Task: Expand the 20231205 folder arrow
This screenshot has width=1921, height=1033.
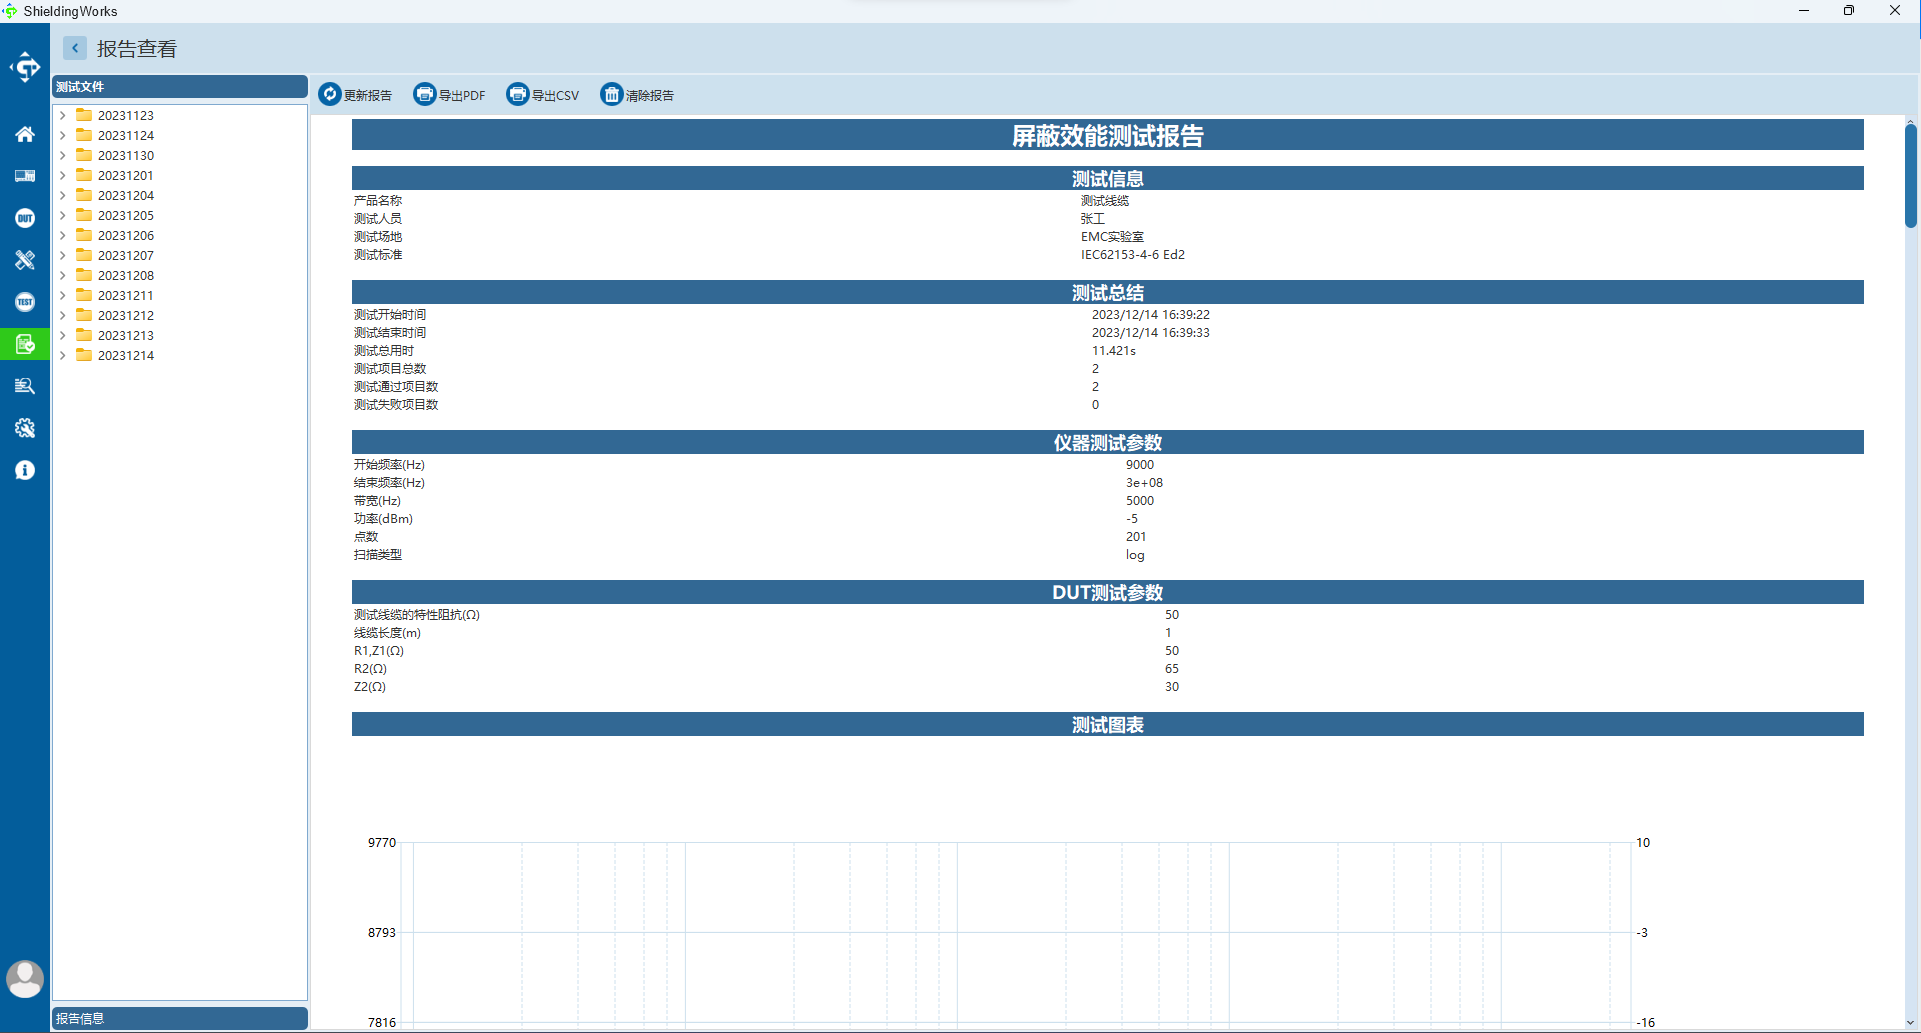Action: (63, 215)
